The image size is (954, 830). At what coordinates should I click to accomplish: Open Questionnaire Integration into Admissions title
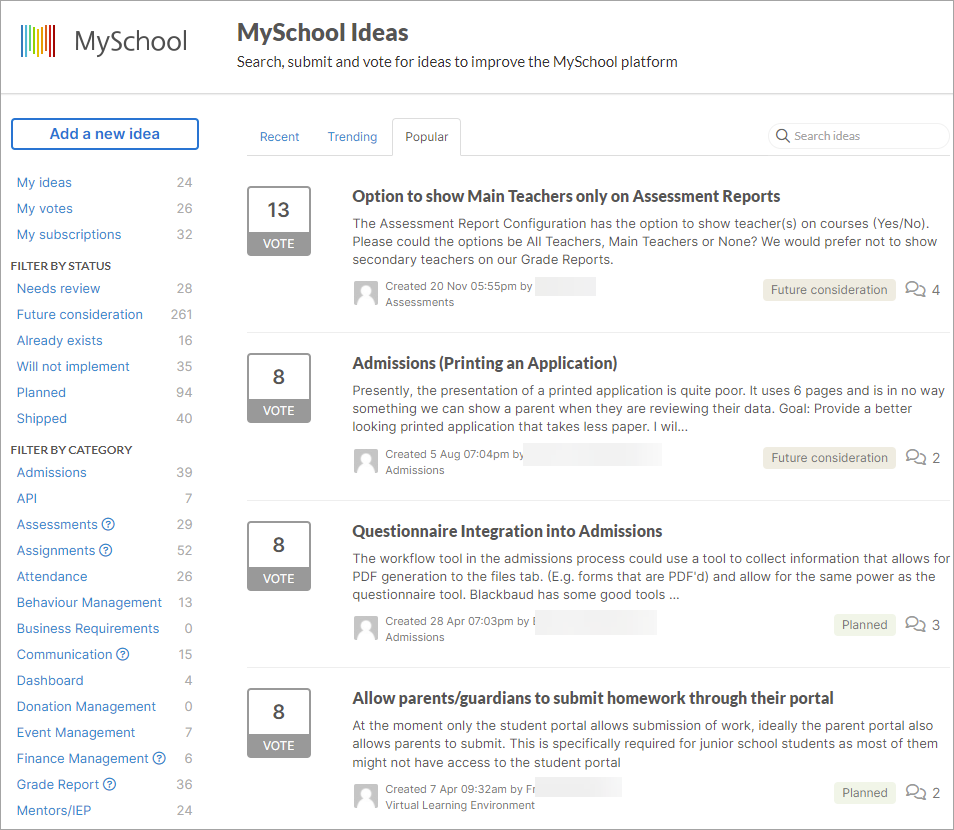[507, 531]
